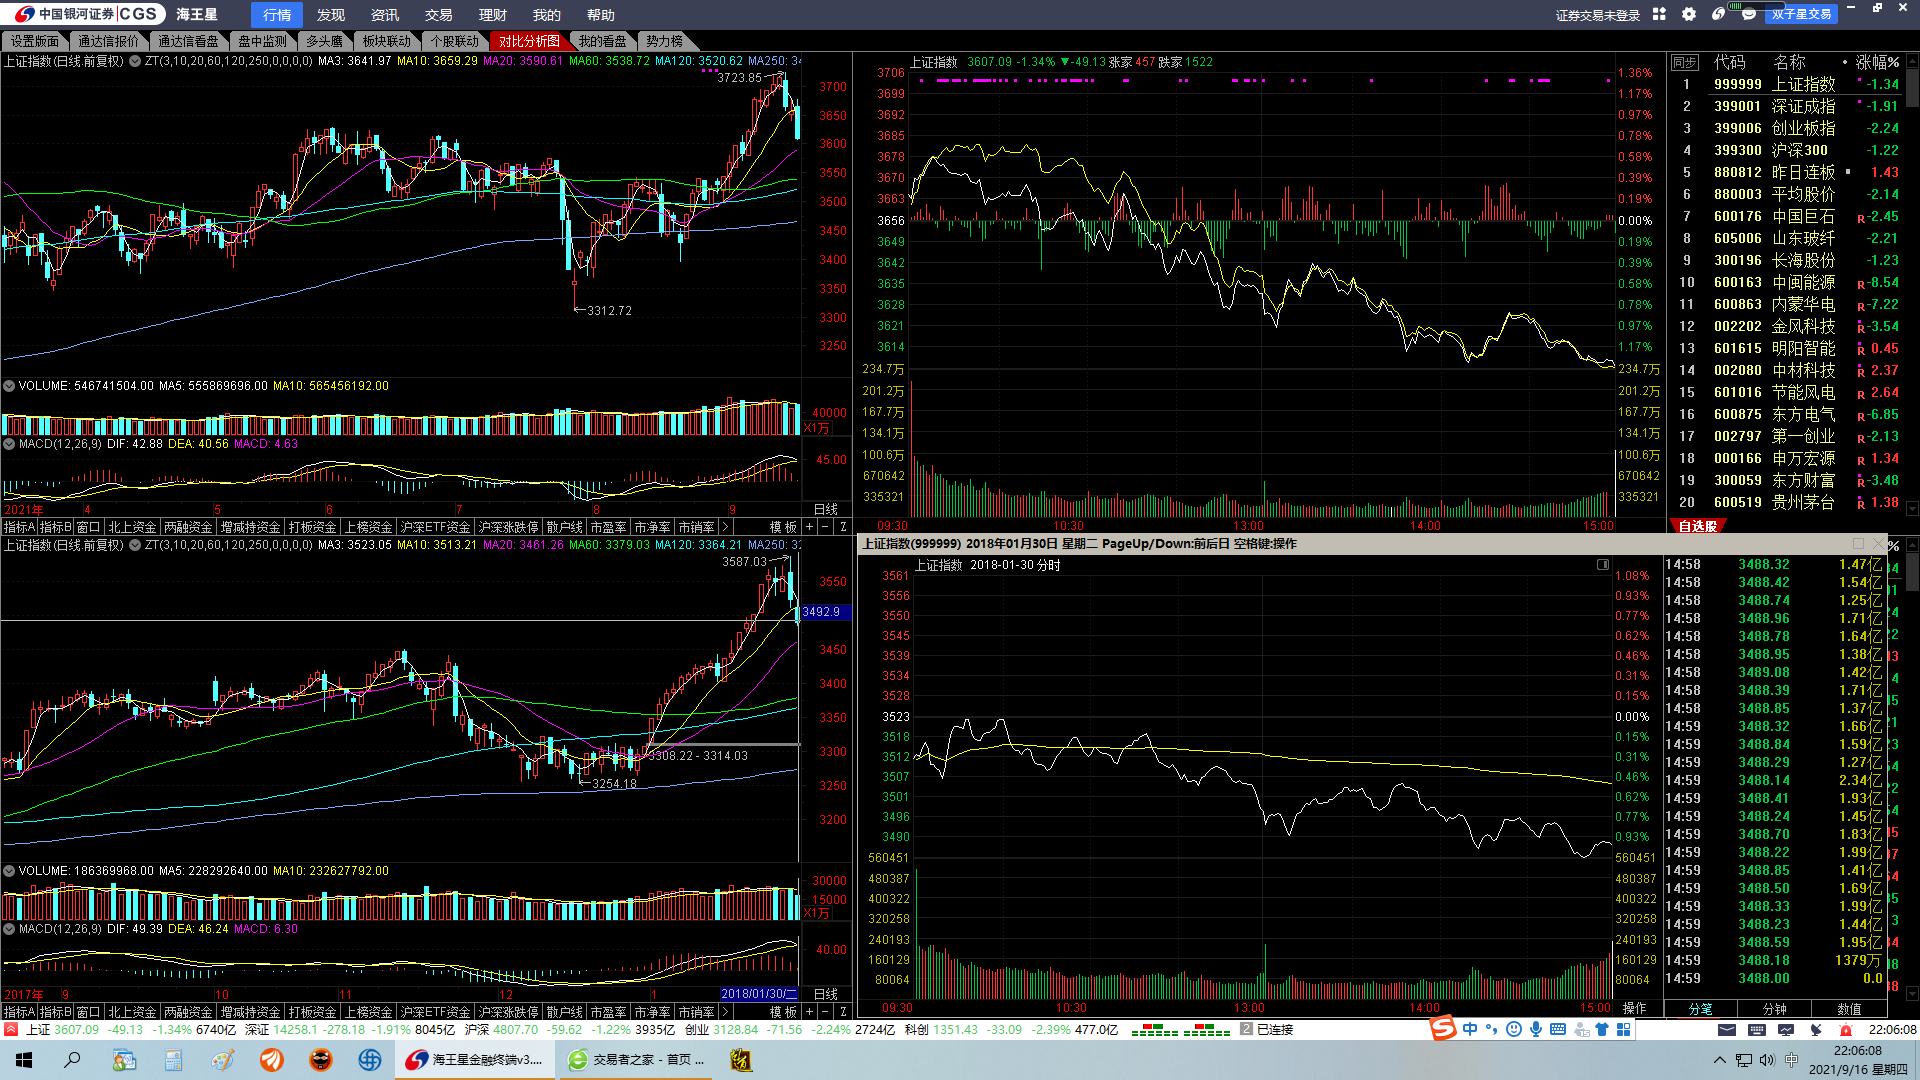Click the mail envelope icon in status bar
The image size is (1920, 1080).
click(x=1727, y=1030)
